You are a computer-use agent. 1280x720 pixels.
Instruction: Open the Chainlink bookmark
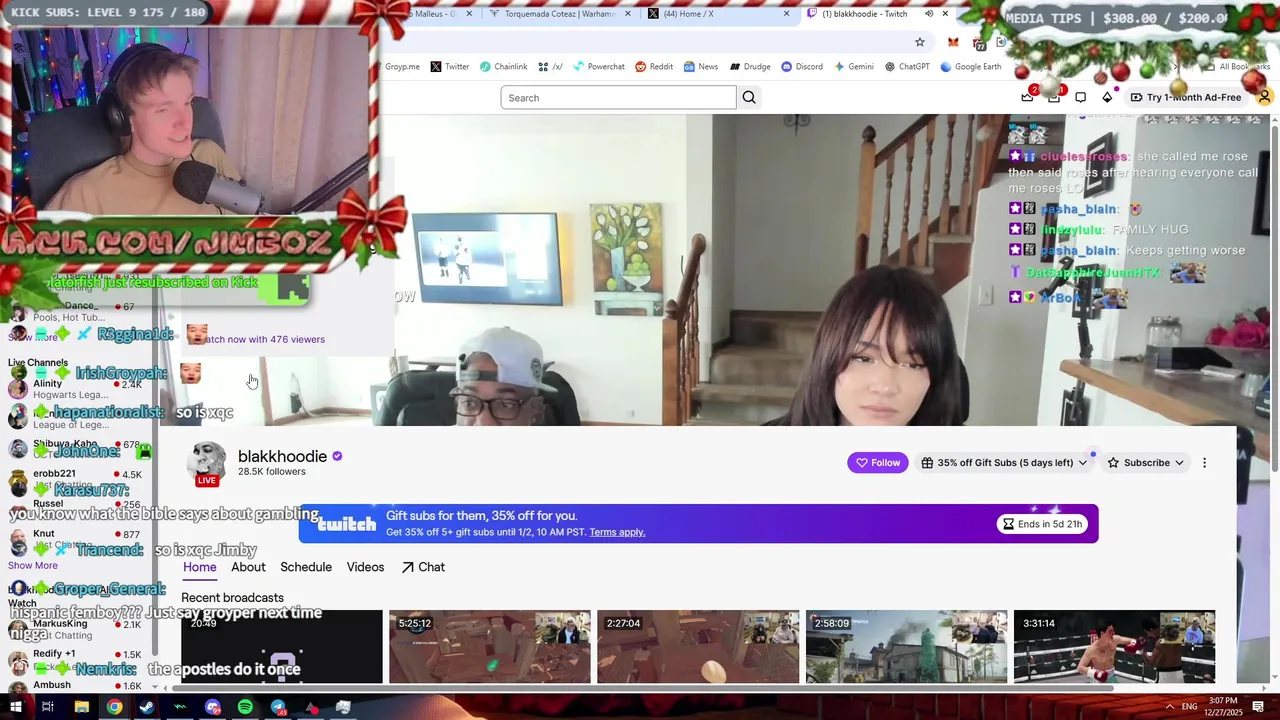point(503,67)
